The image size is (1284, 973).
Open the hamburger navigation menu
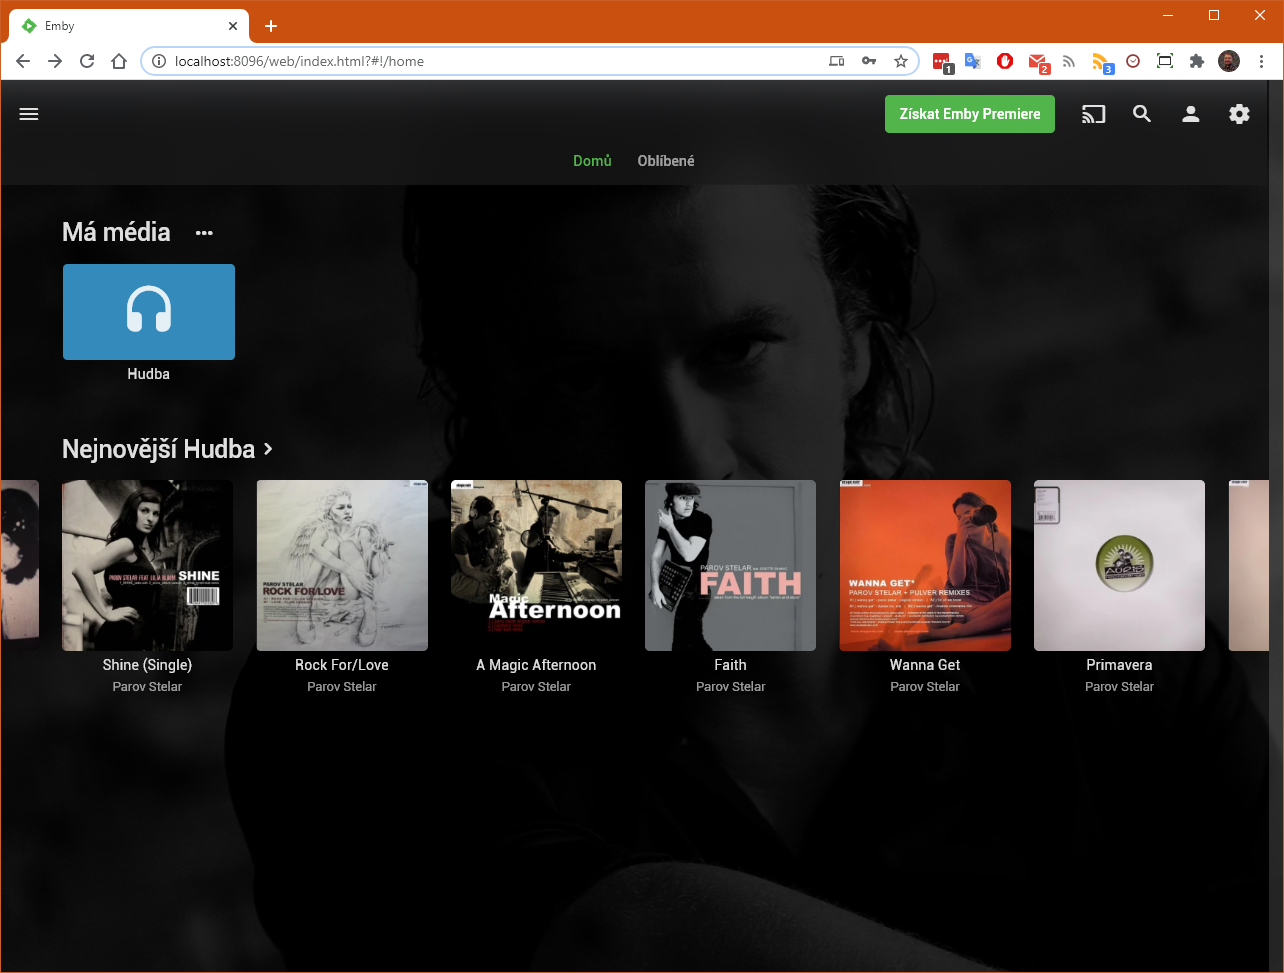click(x=29, y=114)
